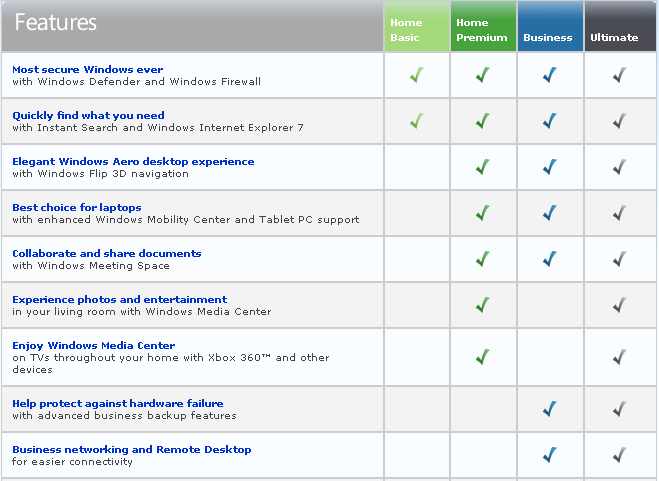Click text 'for easier connectivity'
The width and height of the screenshot is (659, 481).
(x=72, y=462)
